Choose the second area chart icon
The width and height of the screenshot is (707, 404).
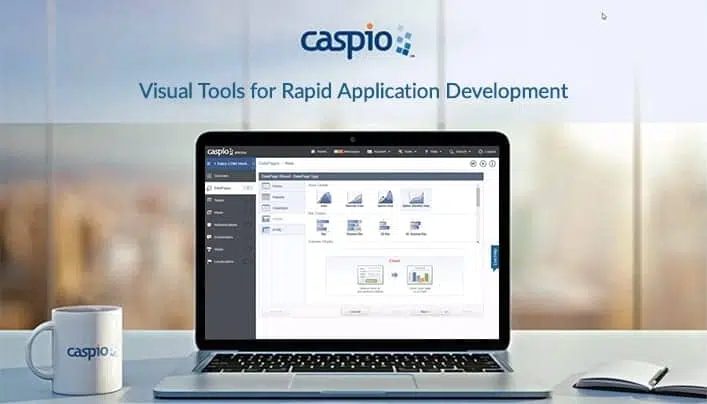tap(354, 198)
